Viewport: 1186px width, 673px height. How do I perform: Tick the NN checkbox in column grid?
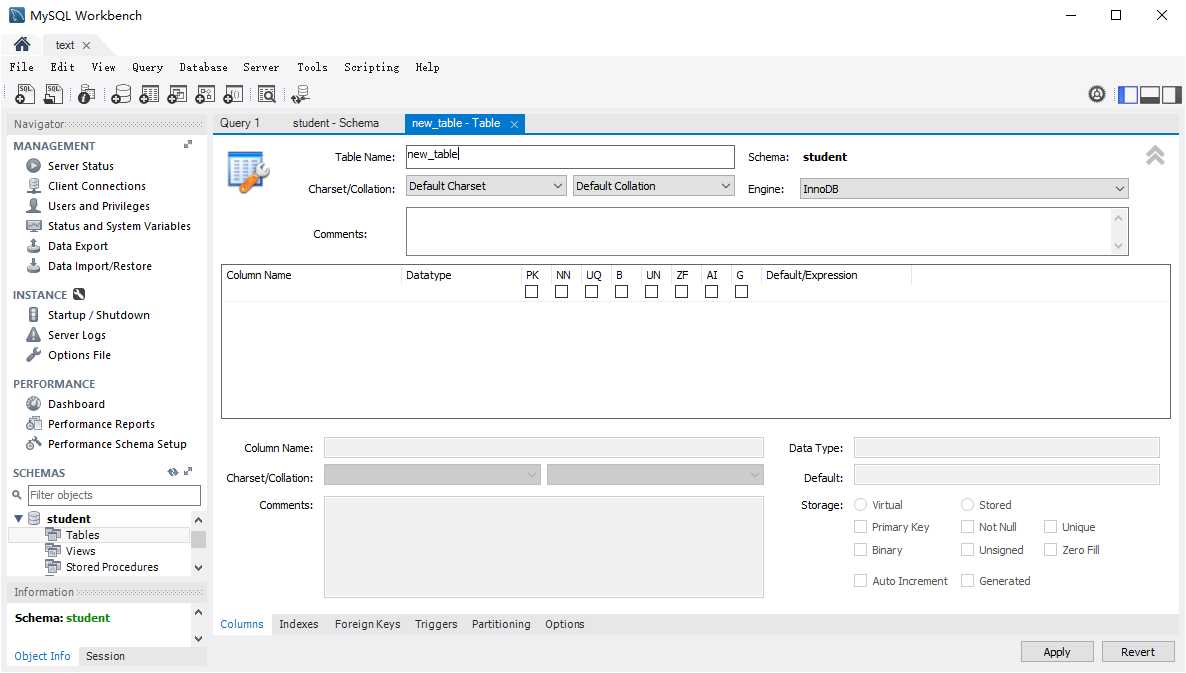click(561, 292)
